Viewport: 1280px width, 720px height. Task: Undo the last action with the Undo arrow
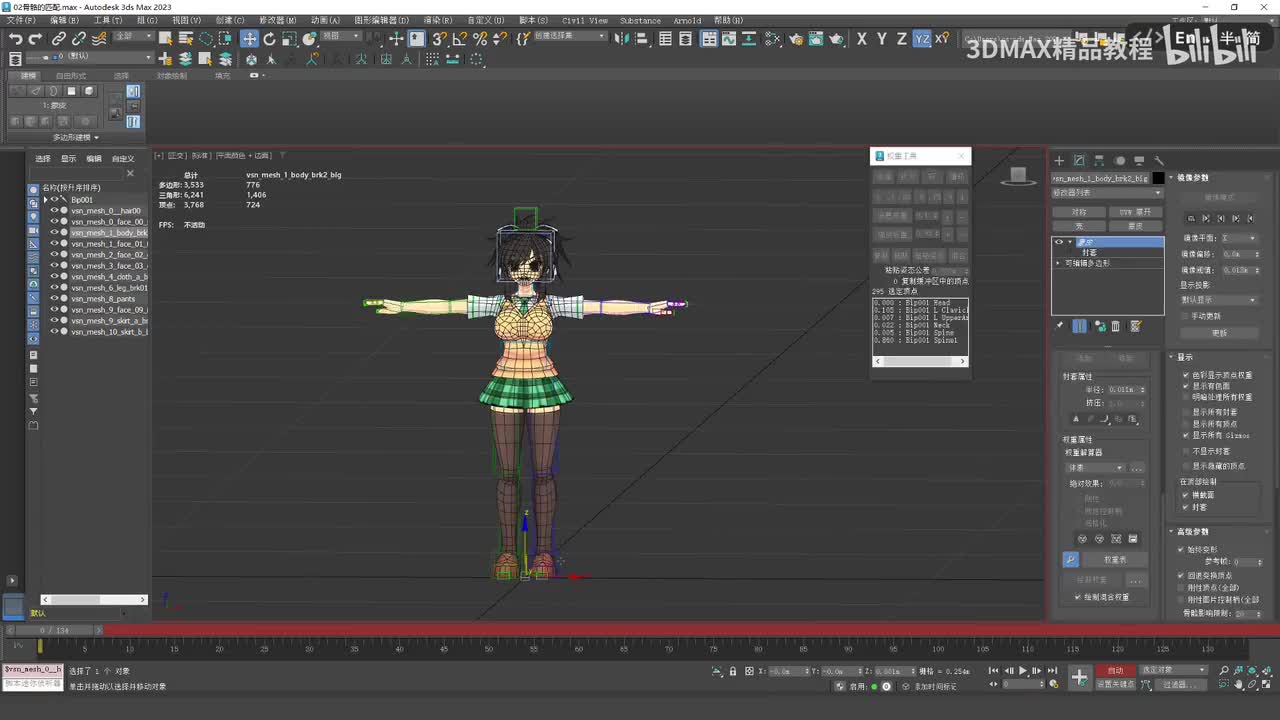pos(15,39)
